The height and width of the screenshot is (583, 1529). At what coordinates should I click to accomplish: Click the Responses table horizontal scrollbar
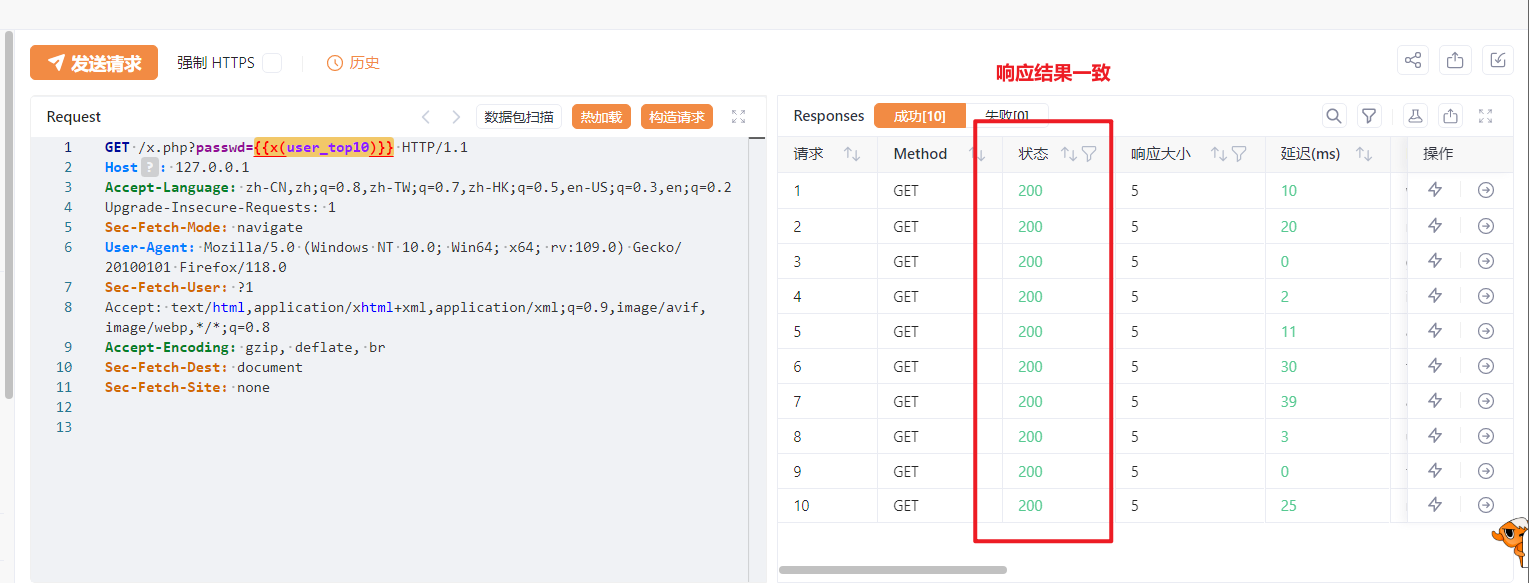pyautogui.click(x=893, y=570)
